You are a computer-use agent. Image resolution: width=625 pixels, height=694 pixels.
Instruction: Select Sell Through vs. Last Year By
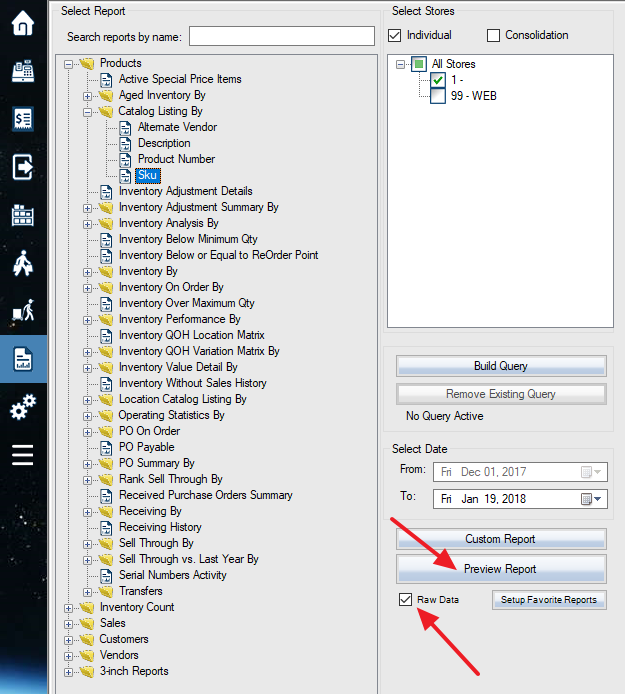[189, 559]
